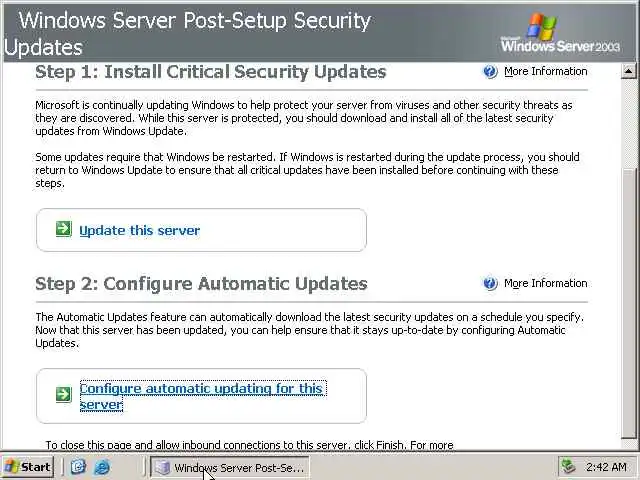The height and width of the screenshot is (480, 640).
Task: Click the green arrow beside Update this server
Action: pos(63,230)
